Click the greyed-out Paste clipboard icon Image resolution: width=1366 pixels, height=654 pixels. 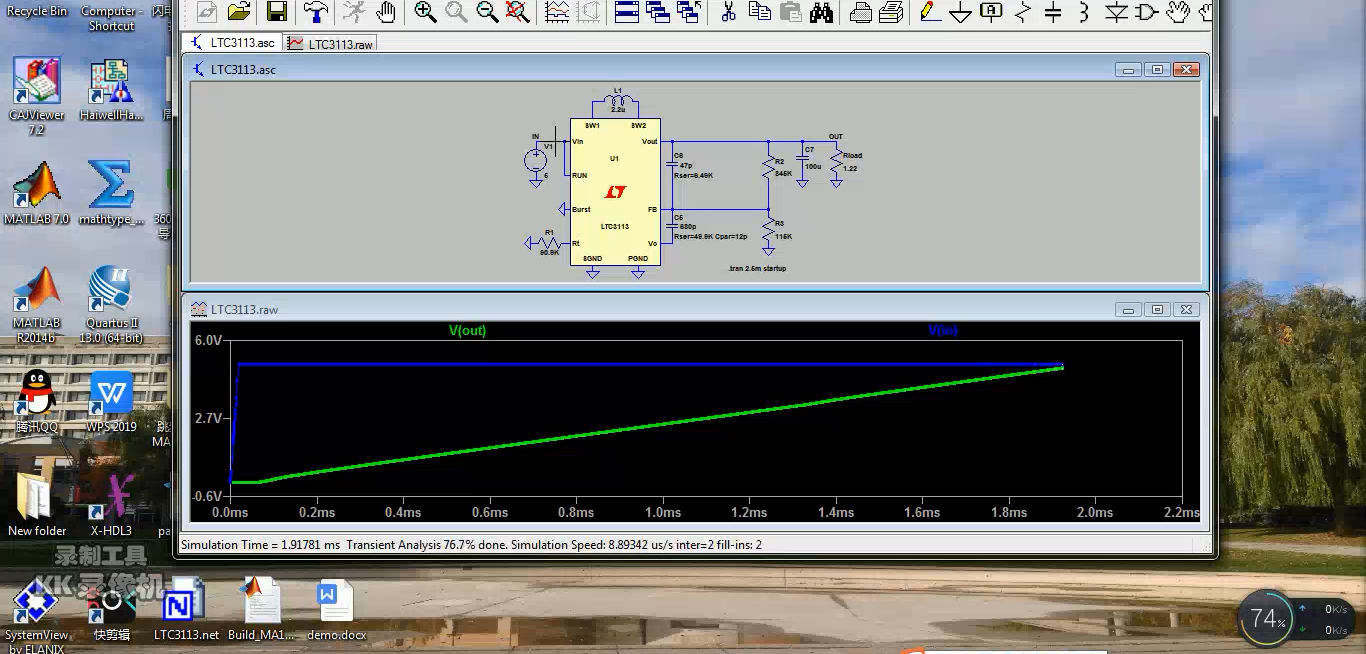pos(790,12)
